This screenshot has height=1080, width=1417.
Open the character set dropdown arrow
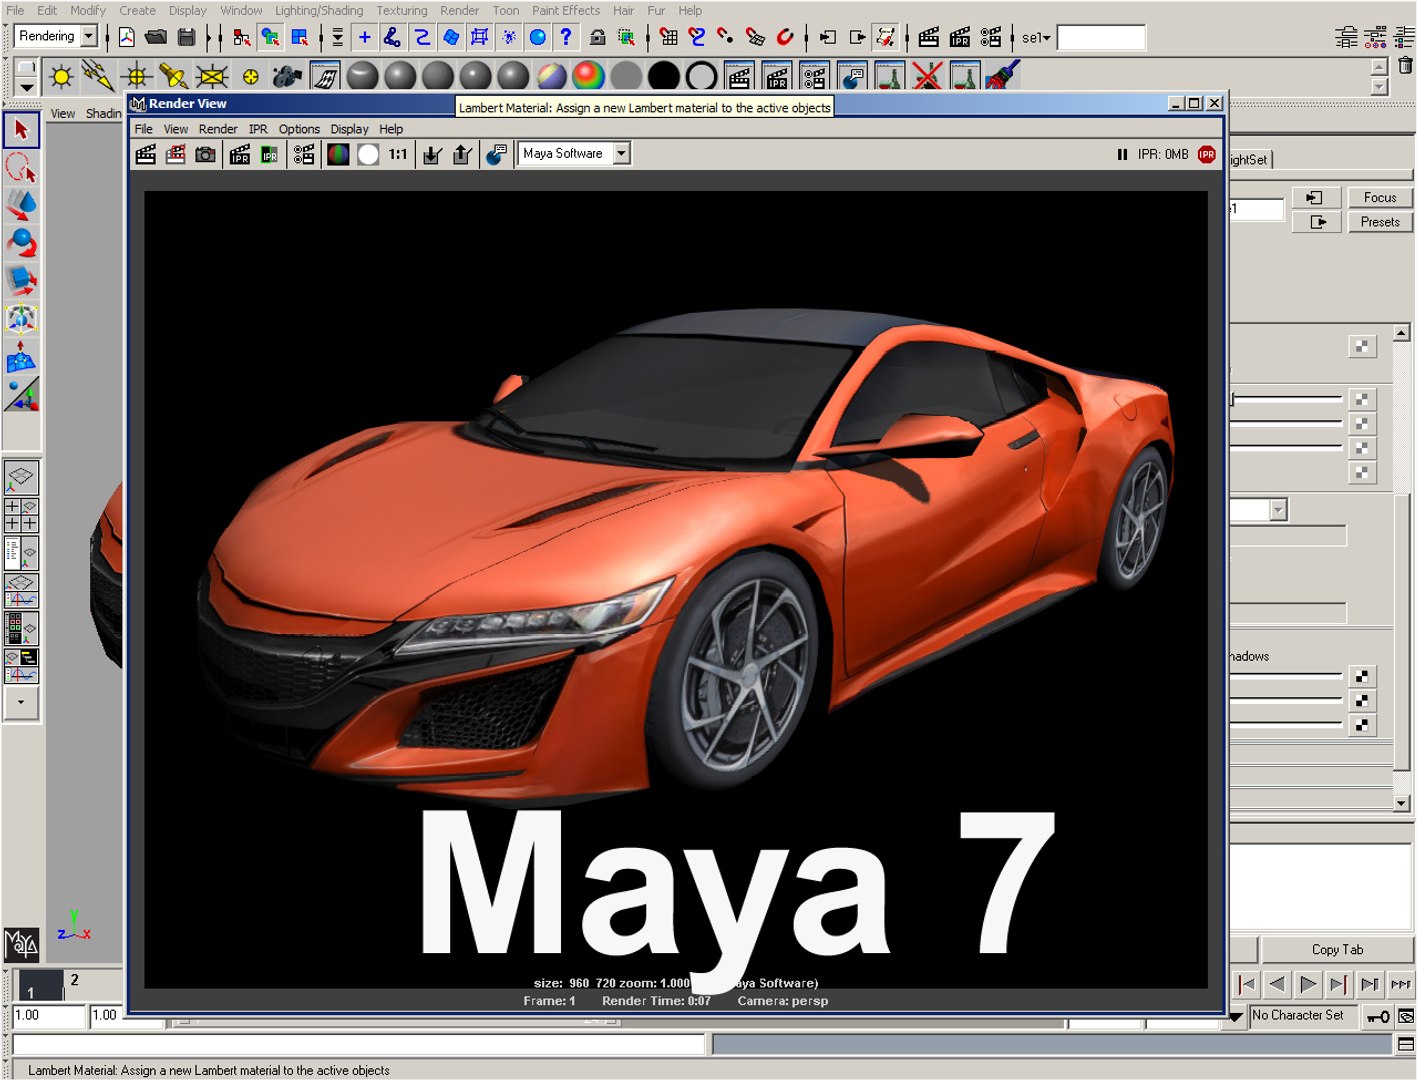[x=1236, y=1017]
